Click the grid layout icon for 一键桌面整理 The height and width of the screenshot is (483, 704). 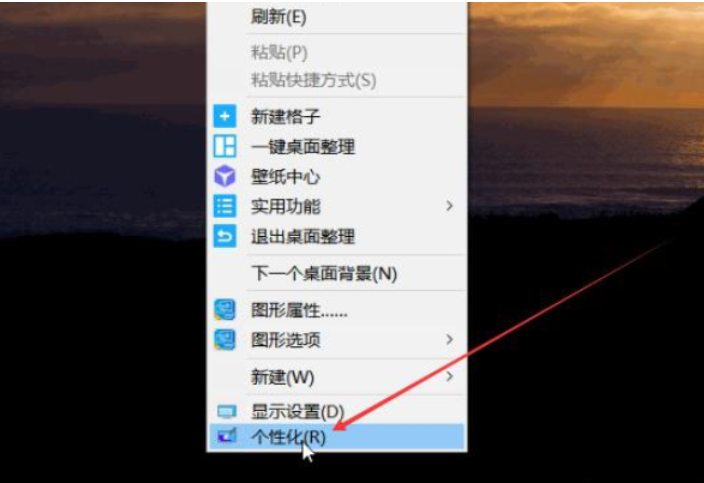pos(224,146)
